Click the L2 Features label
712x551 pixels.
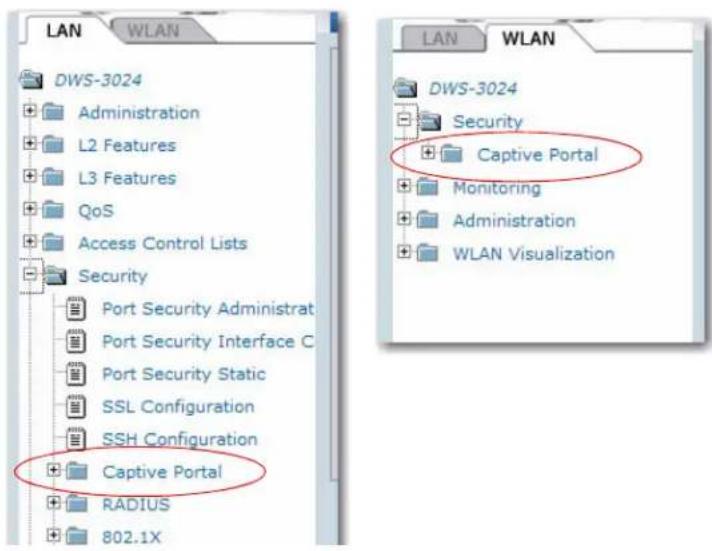127,145
